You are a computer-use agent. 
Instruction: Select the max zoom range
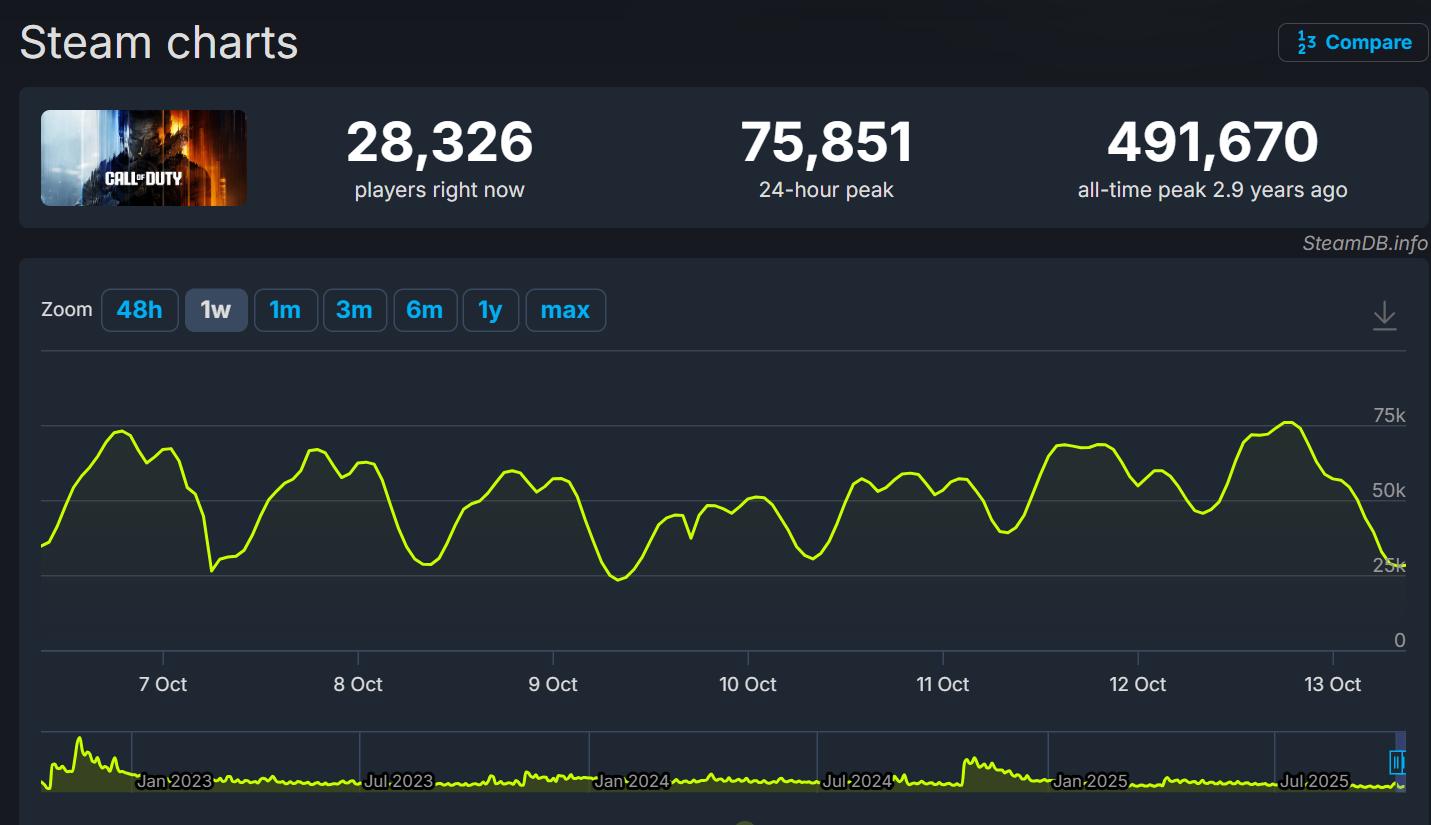[565, 310]
